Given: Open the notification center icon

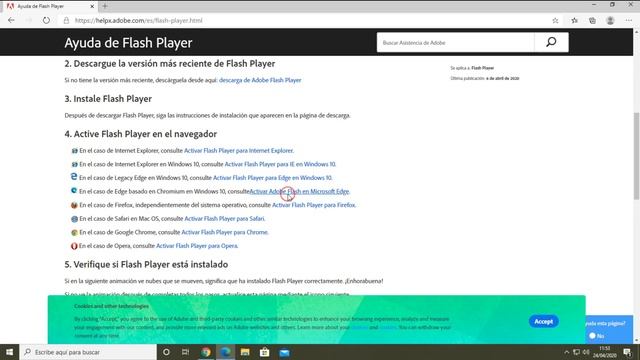Looking at the screenshot, I should point(627,352).
